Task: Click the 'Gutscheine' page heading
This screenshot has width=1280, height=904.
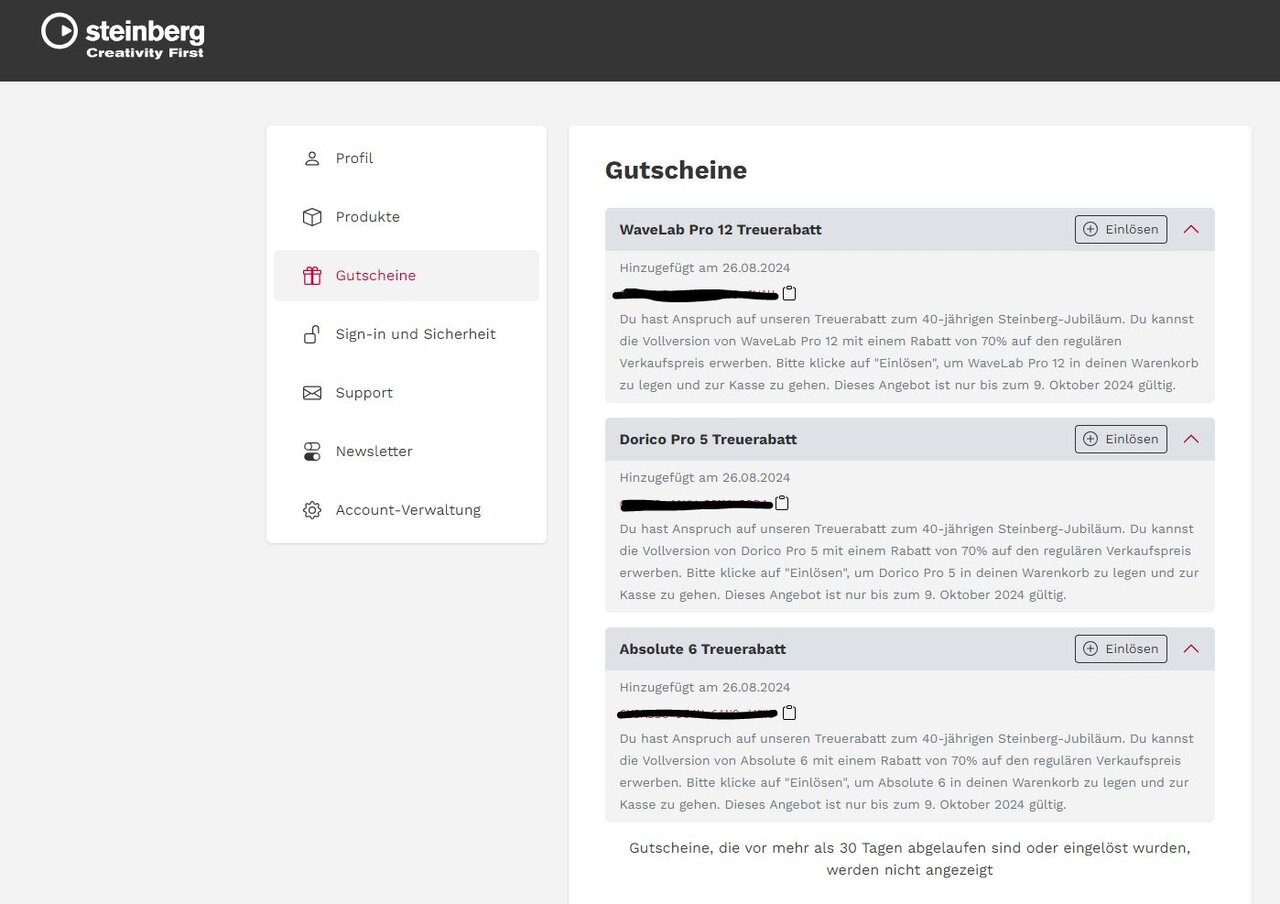Action: pyautogui.click(x=676, y=171)
